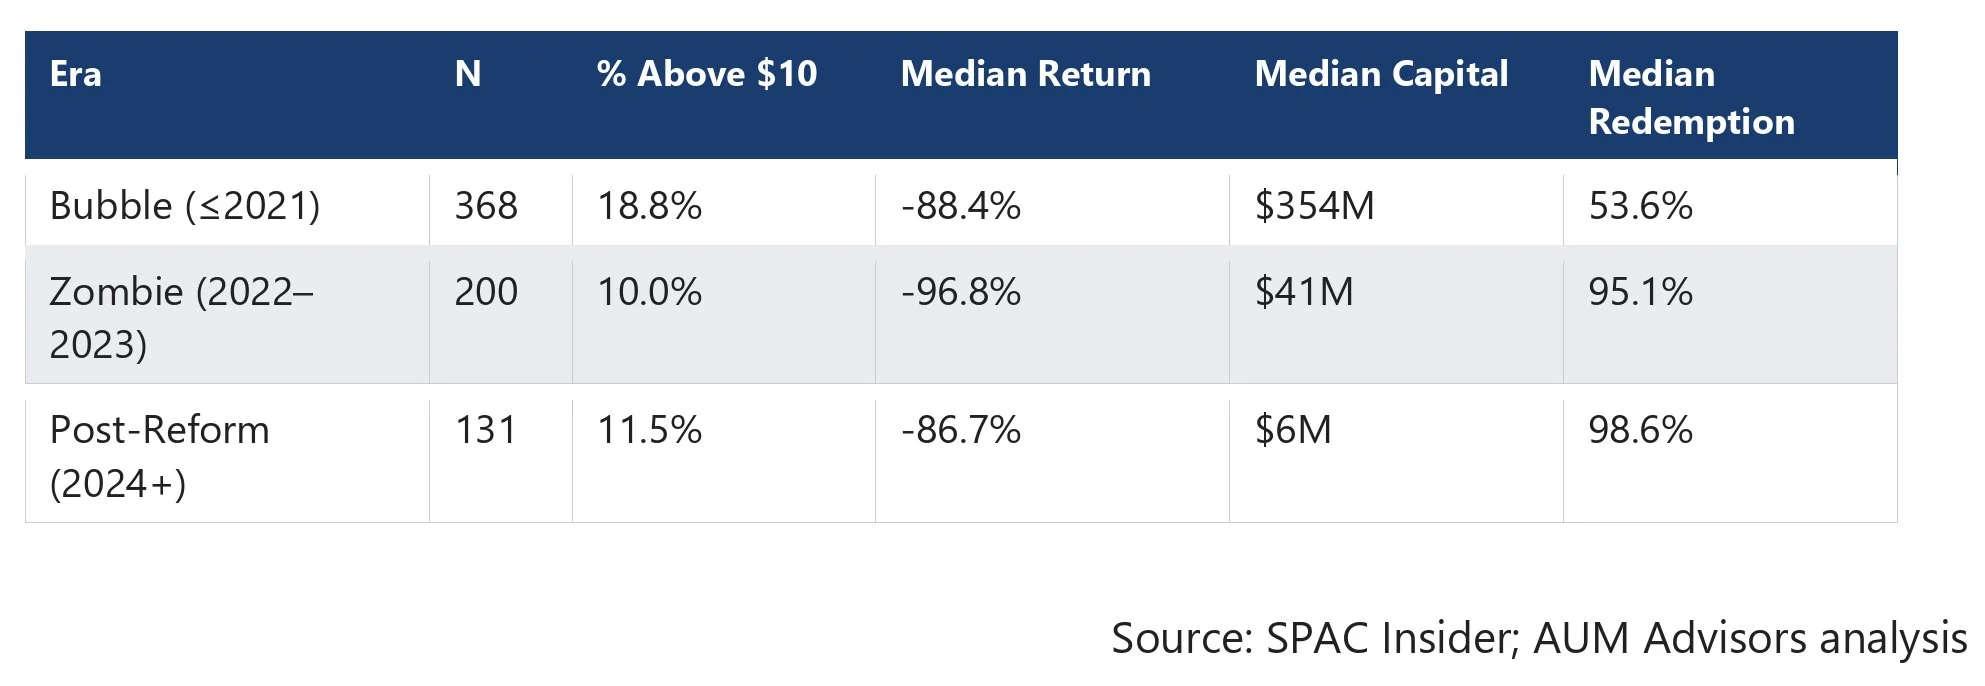Select the N column header
1985x686 pixels.
[x=468, y=74]
